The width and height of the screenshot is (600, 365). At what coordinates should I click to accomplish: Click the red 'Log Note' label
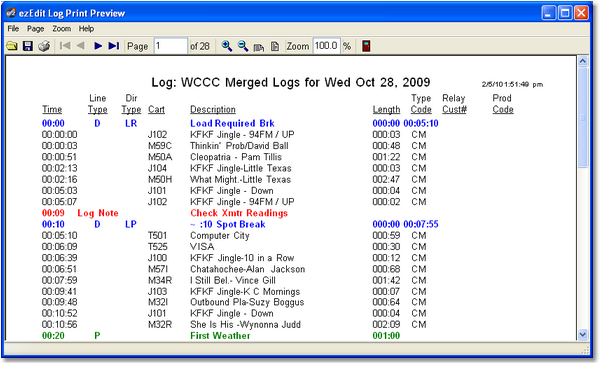click(98, 213)
